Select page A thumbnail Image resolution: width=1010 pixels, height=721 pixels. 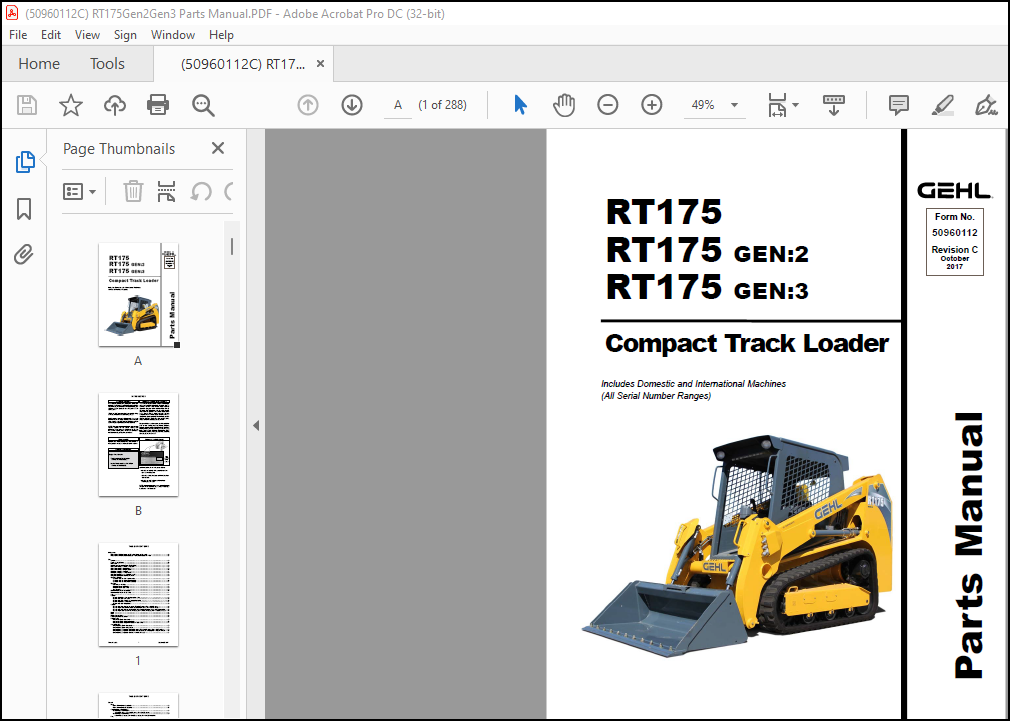click(x=138, y=295)
